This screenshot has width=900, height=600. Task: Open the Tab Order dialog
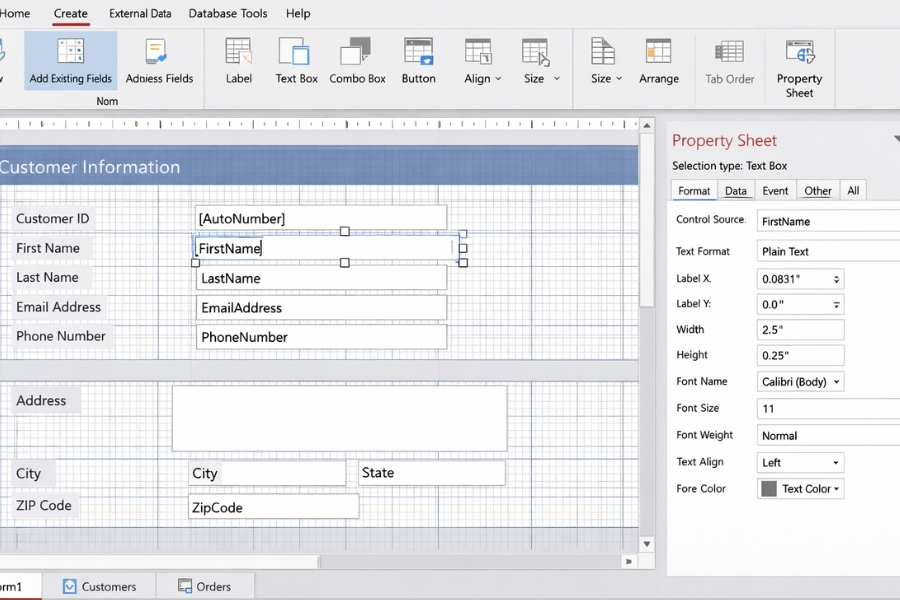[x=728, y=60]
